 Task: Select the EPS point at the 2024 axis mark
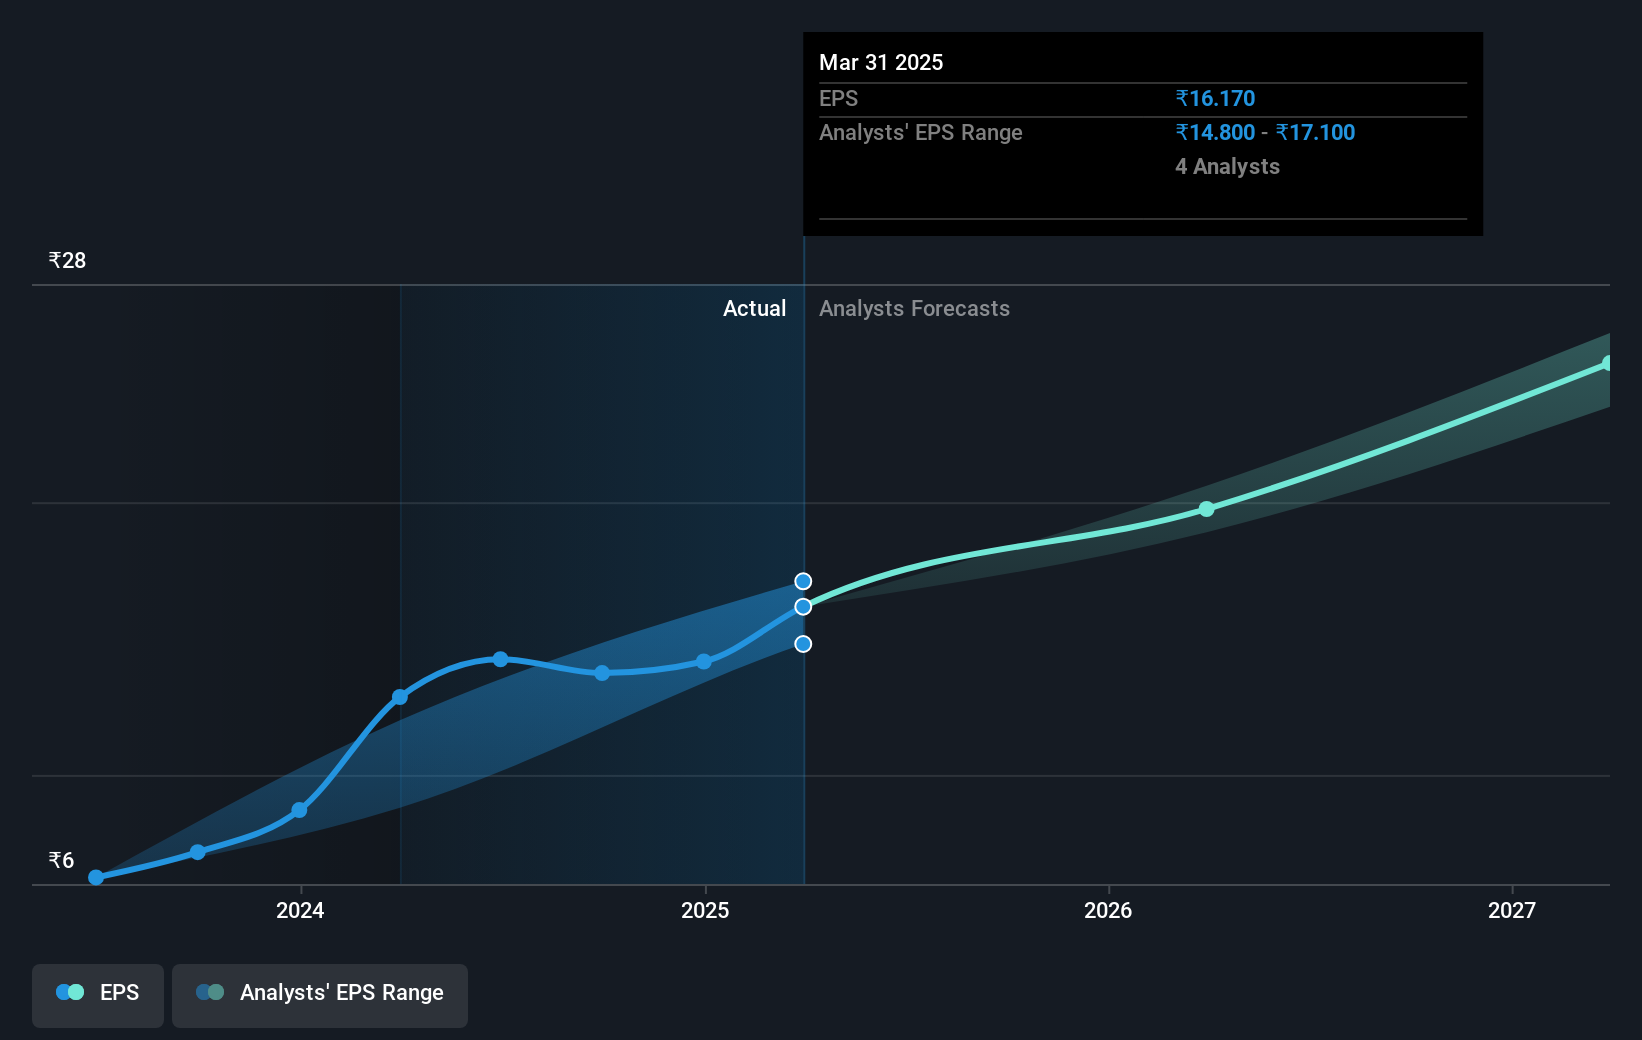click(299, 810)
